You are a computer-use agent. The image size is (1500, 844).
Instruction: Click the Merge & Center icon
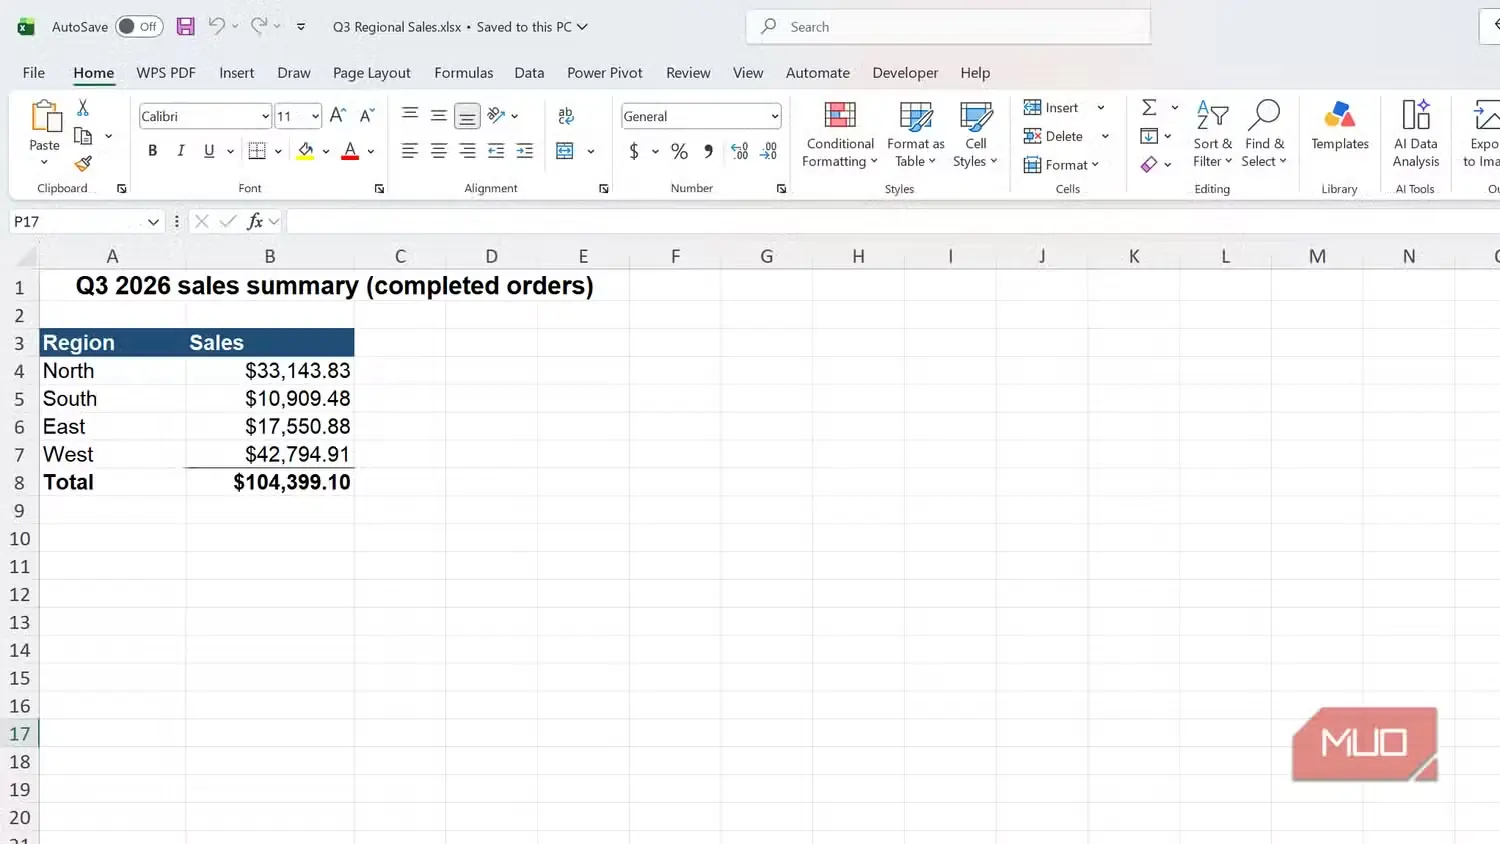point(565,151)
